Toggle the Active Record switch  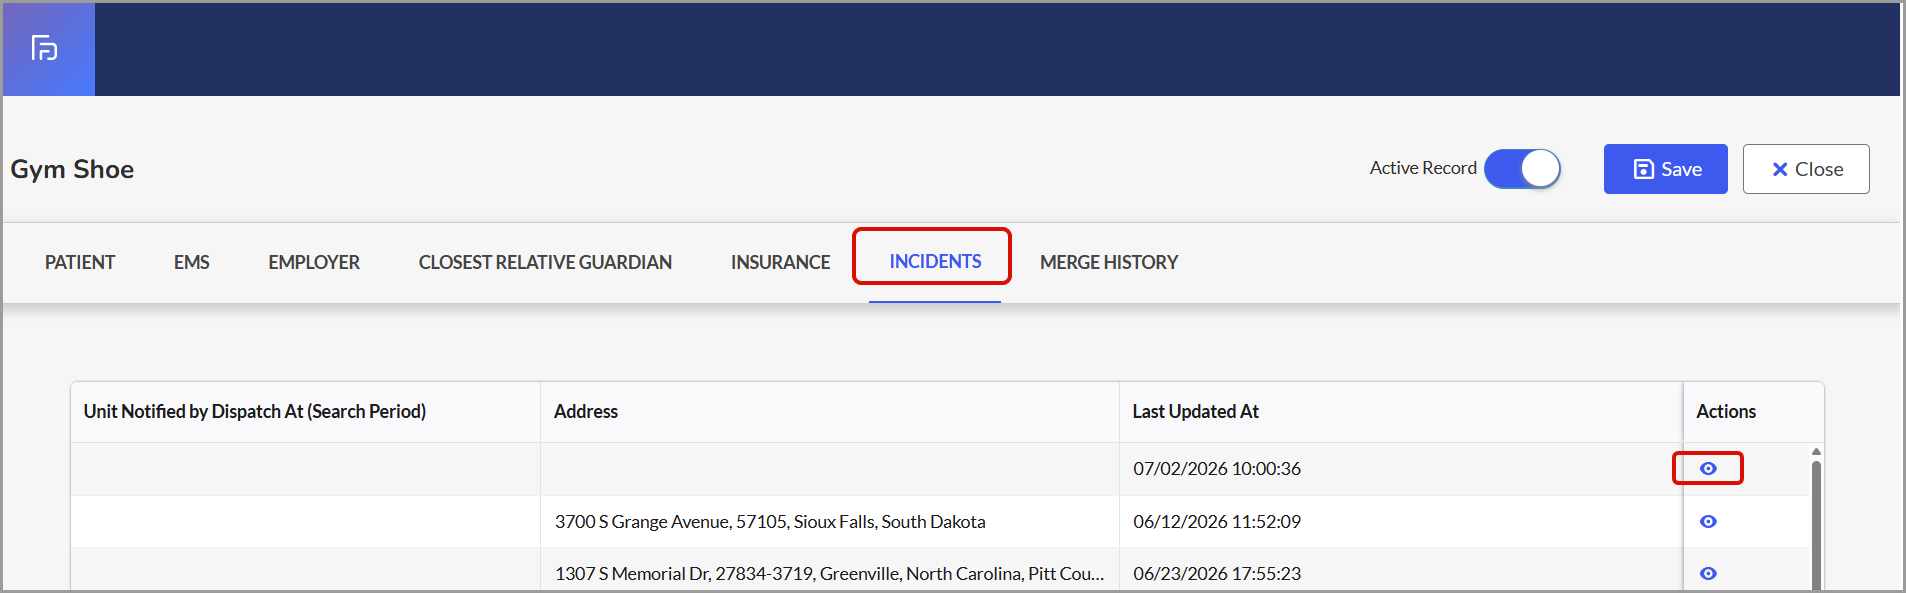click(1522, 169)
